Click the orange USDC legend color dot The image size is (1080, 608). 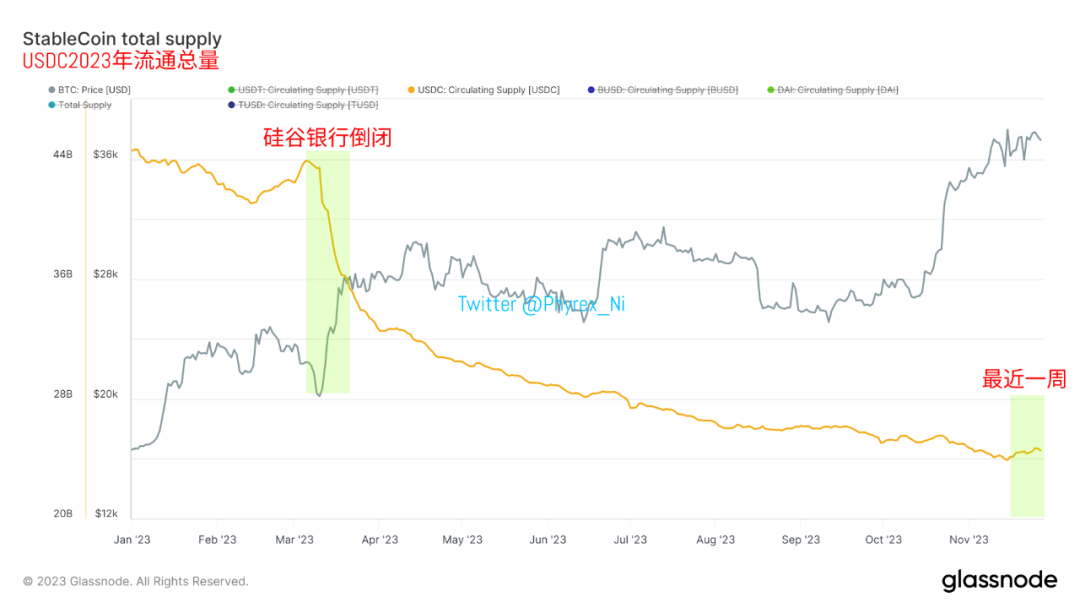(x=411, y=90)
